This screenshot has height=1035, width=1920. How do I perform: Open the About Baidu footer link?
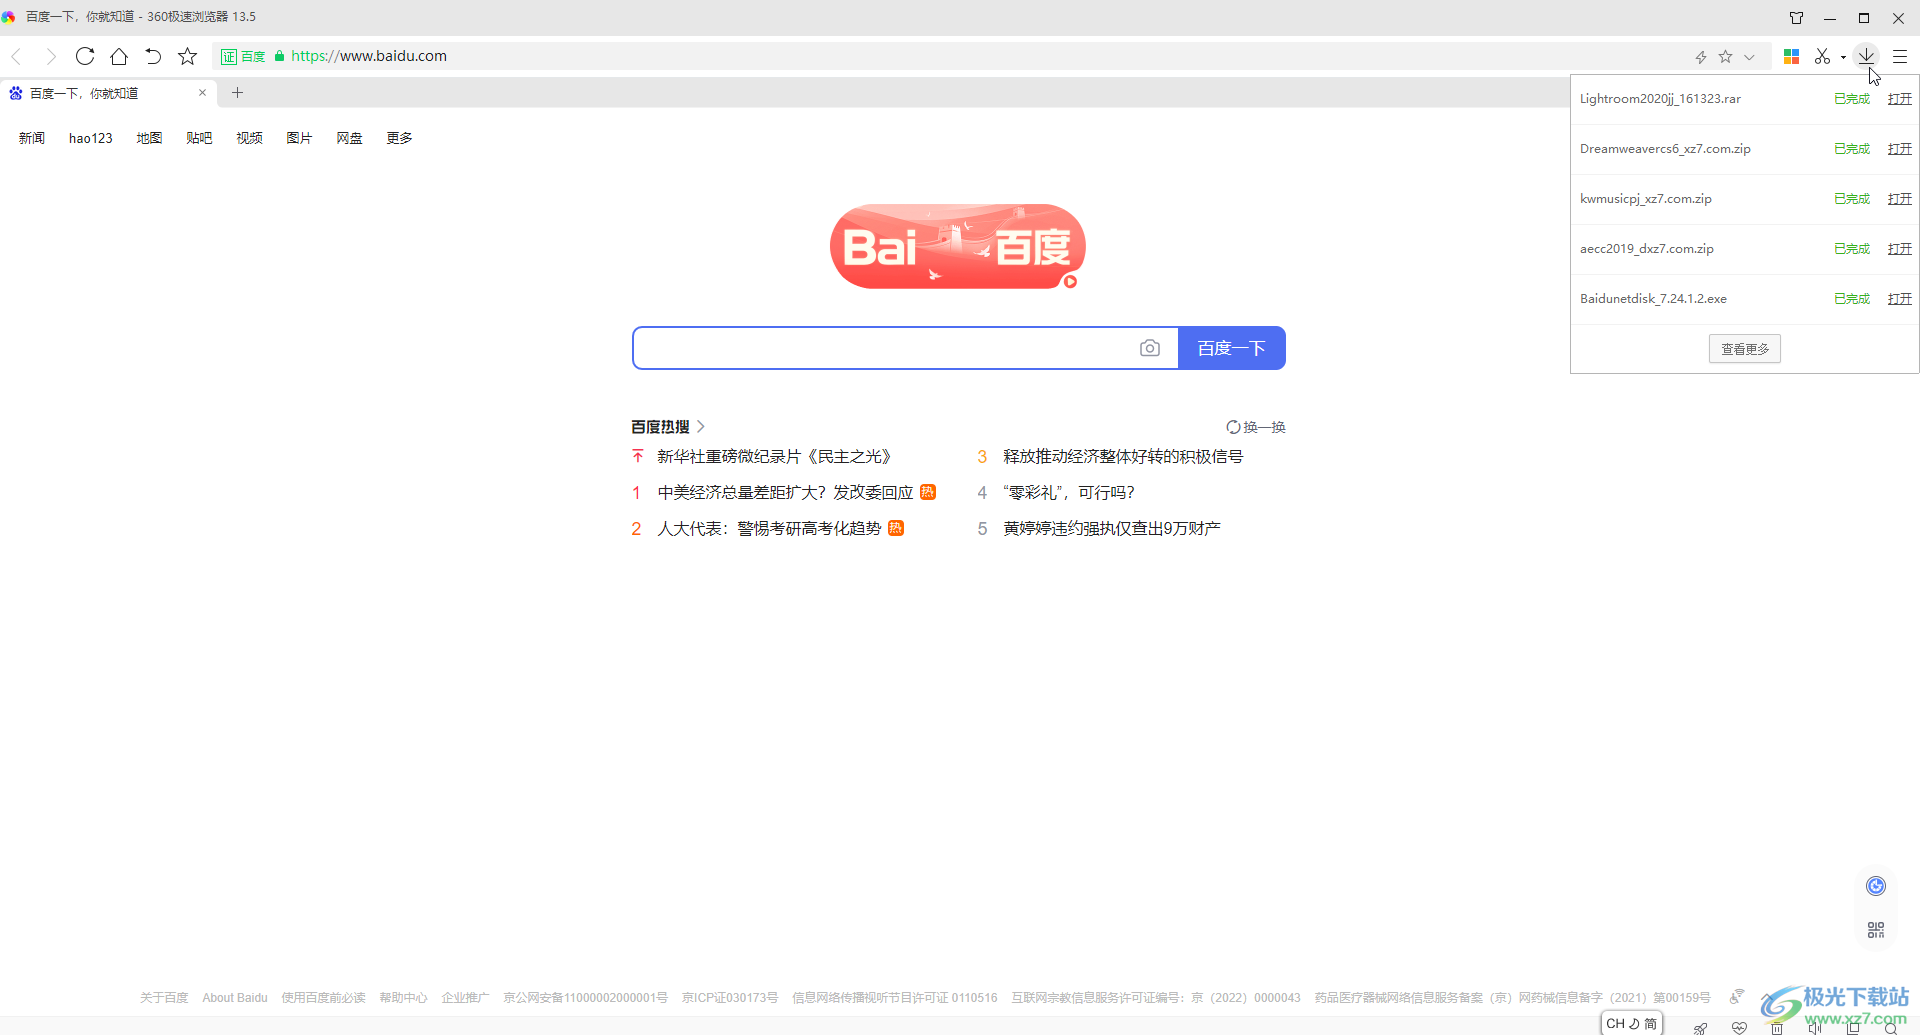pos(235,998)
